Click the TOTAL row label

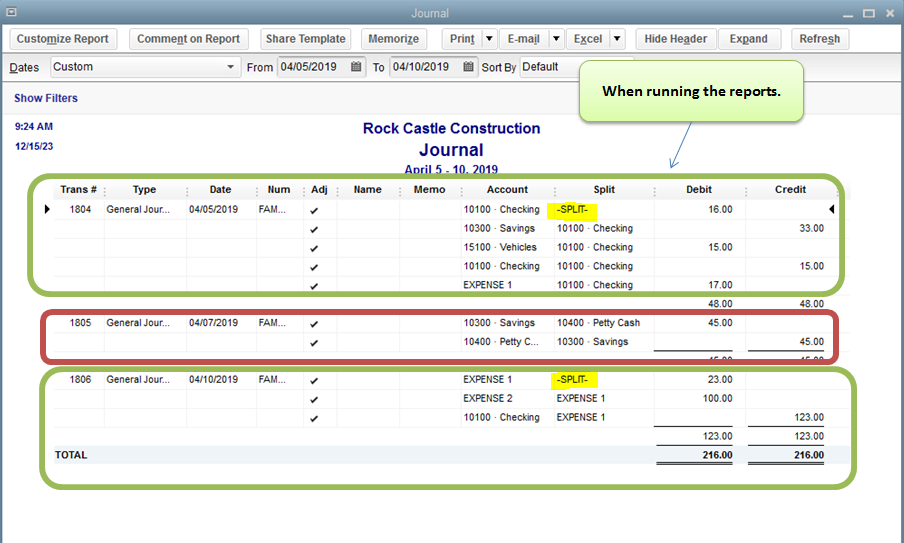(71, 455)
